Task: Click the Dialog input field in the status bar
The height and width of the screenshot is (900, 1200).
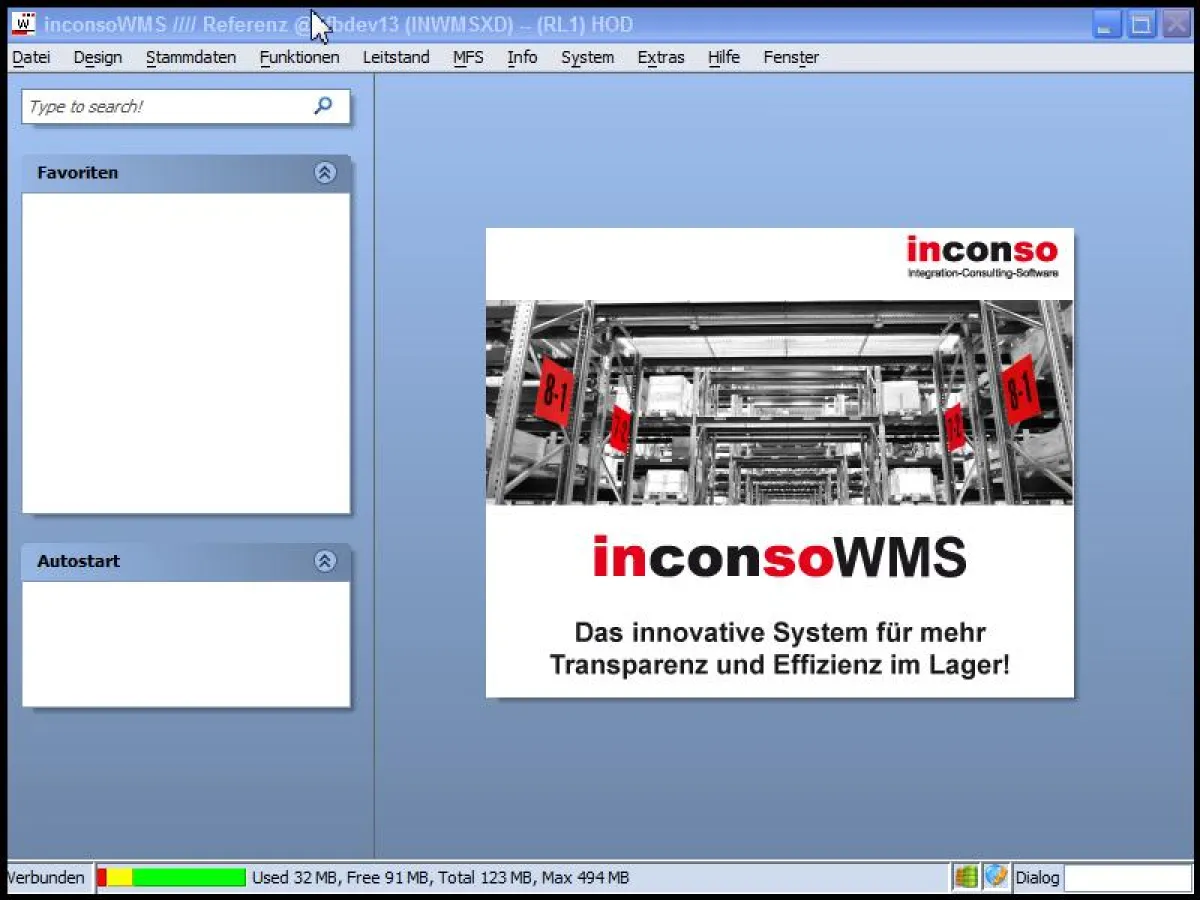Action: [x=1129, y=877]
